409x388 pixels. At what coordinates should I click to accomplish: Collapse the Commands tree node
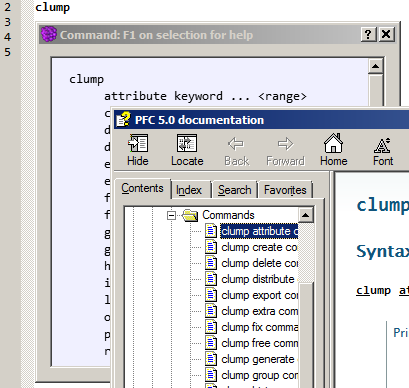pos(171,215)
